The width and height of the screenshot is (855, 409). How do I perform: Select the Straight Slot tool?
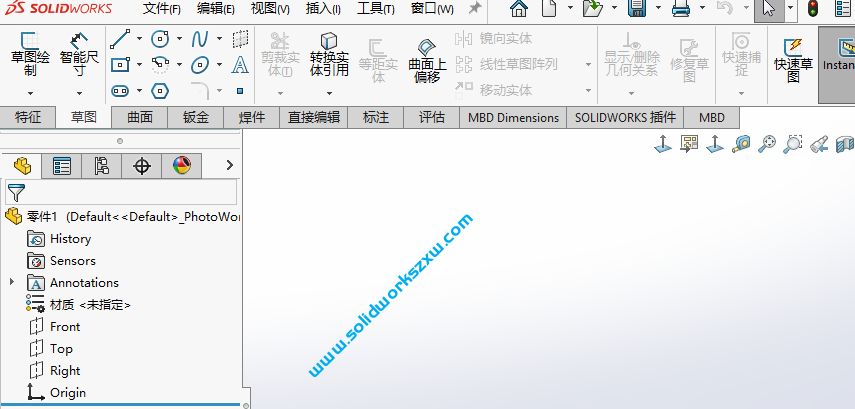point(120,91)
